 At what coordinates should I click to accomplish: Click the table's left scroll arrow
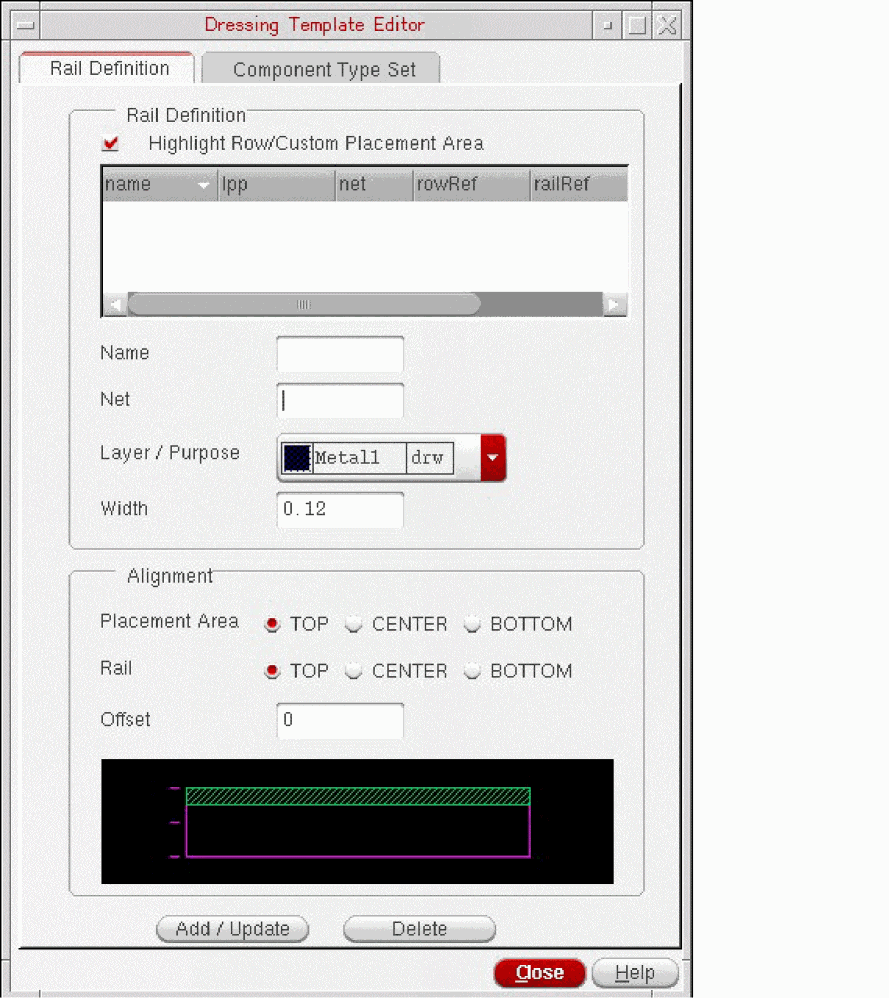click(x=115, y=304)
